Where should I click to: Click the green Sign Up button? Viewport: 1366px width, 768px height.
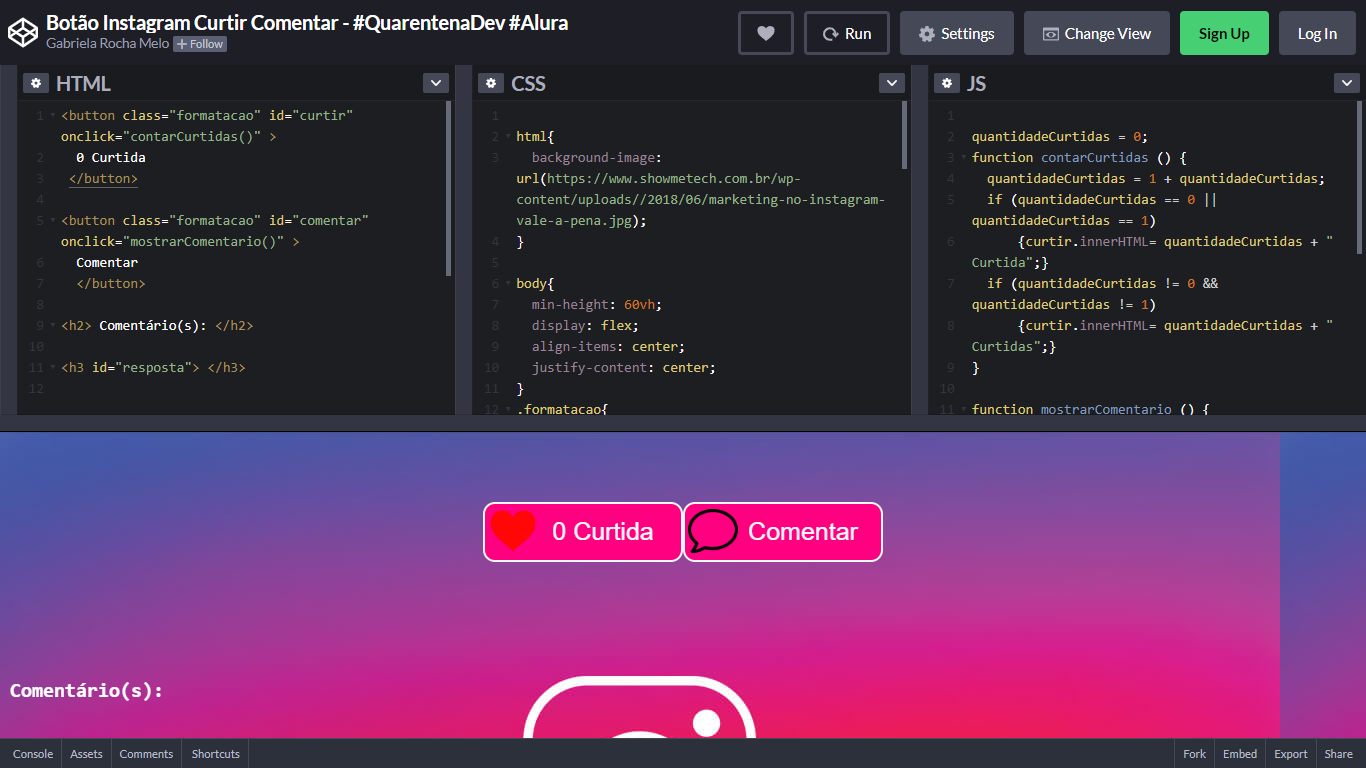(x=1223, y=33)
